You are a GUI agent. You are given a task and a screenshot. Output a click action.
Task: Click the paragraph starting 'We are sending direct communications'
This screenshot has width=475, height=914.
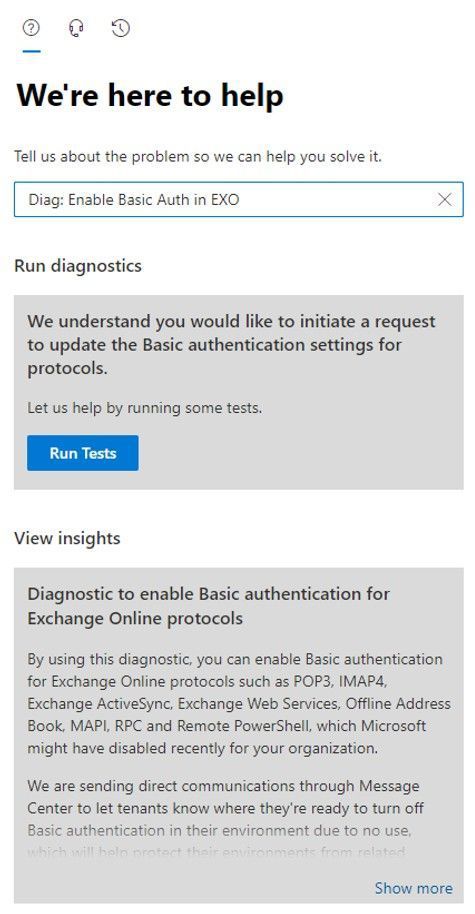pyautogui.click(x=226, y=819)
